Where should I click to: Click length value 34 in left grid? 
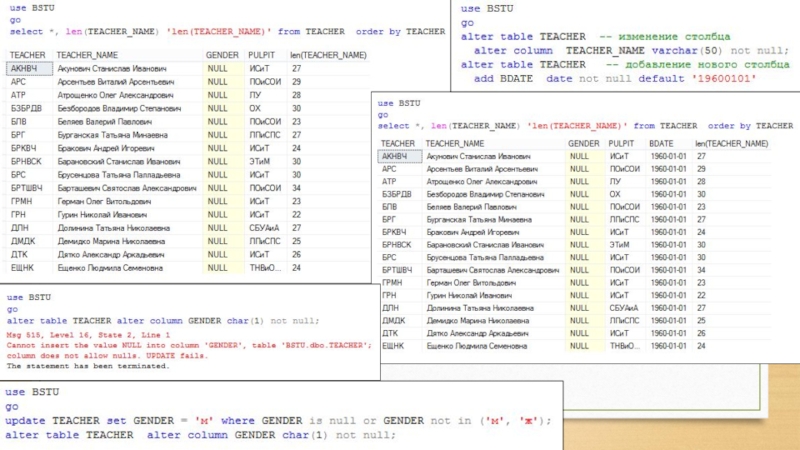tap(296, 187)
